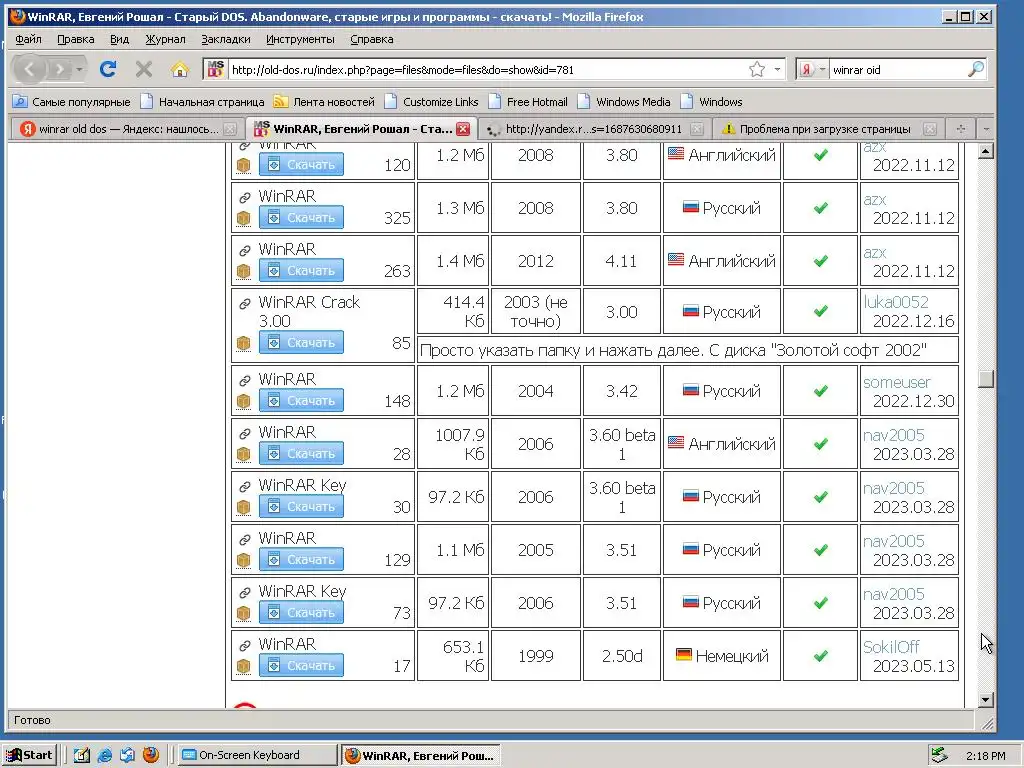Open the navigation history dropdown arrow
Viewport: 1024px width, 768px height.
[x=79, y=69]
